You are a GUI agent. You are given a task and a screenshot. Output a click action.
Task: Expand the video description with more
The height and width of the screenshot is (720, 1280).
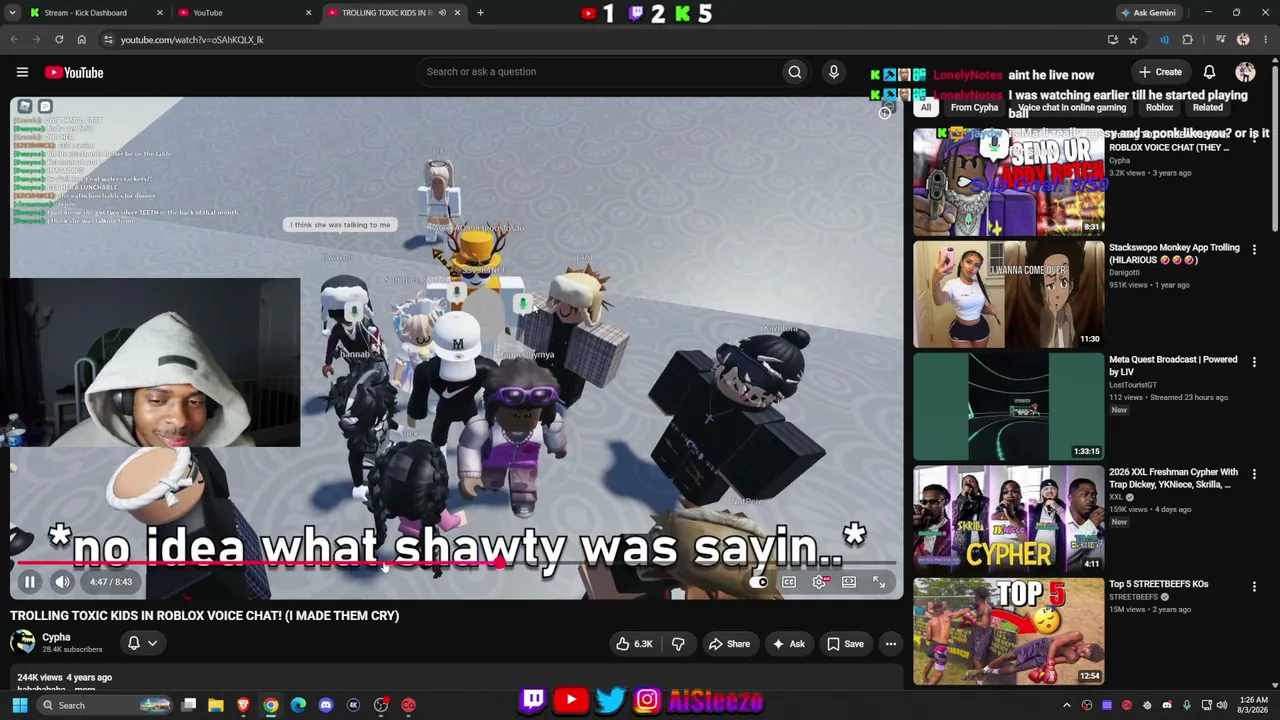point(84,689)
